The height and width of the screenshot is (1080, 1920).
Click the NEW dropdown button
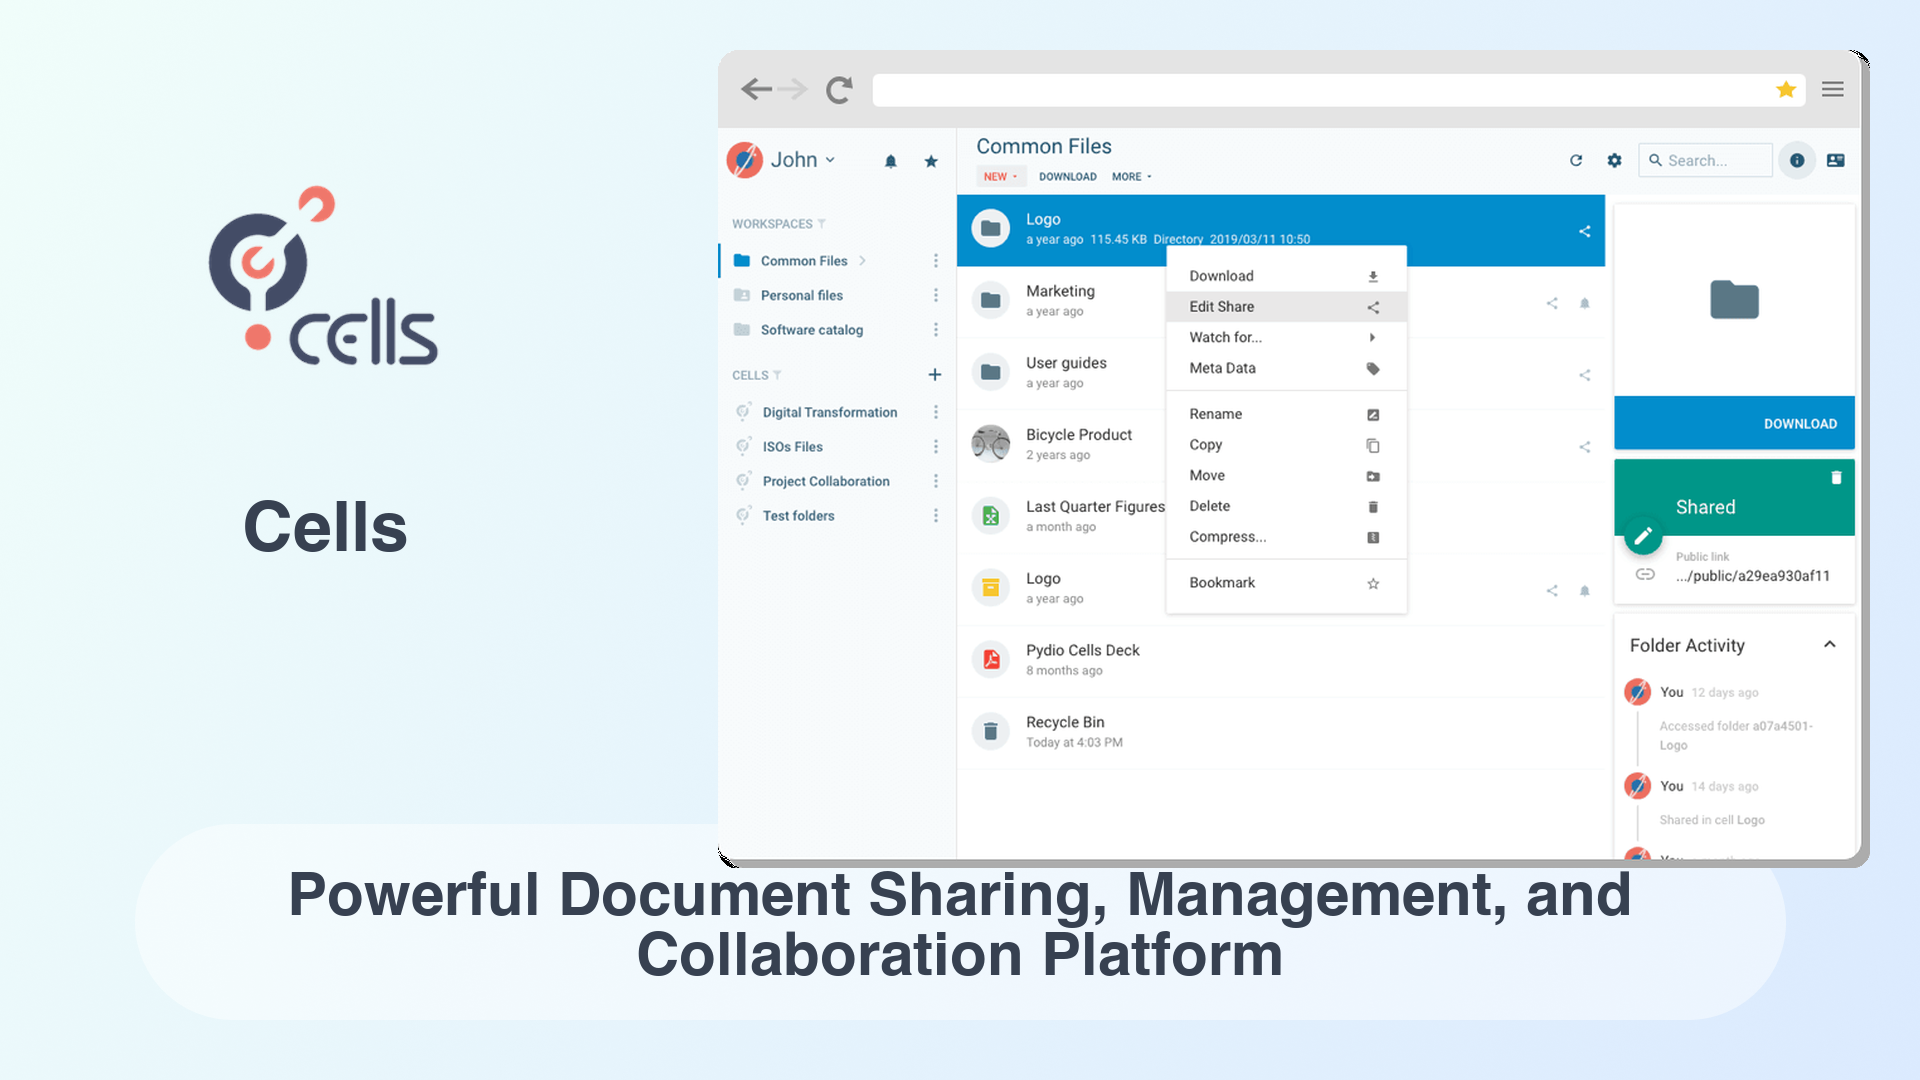[998, 175]
